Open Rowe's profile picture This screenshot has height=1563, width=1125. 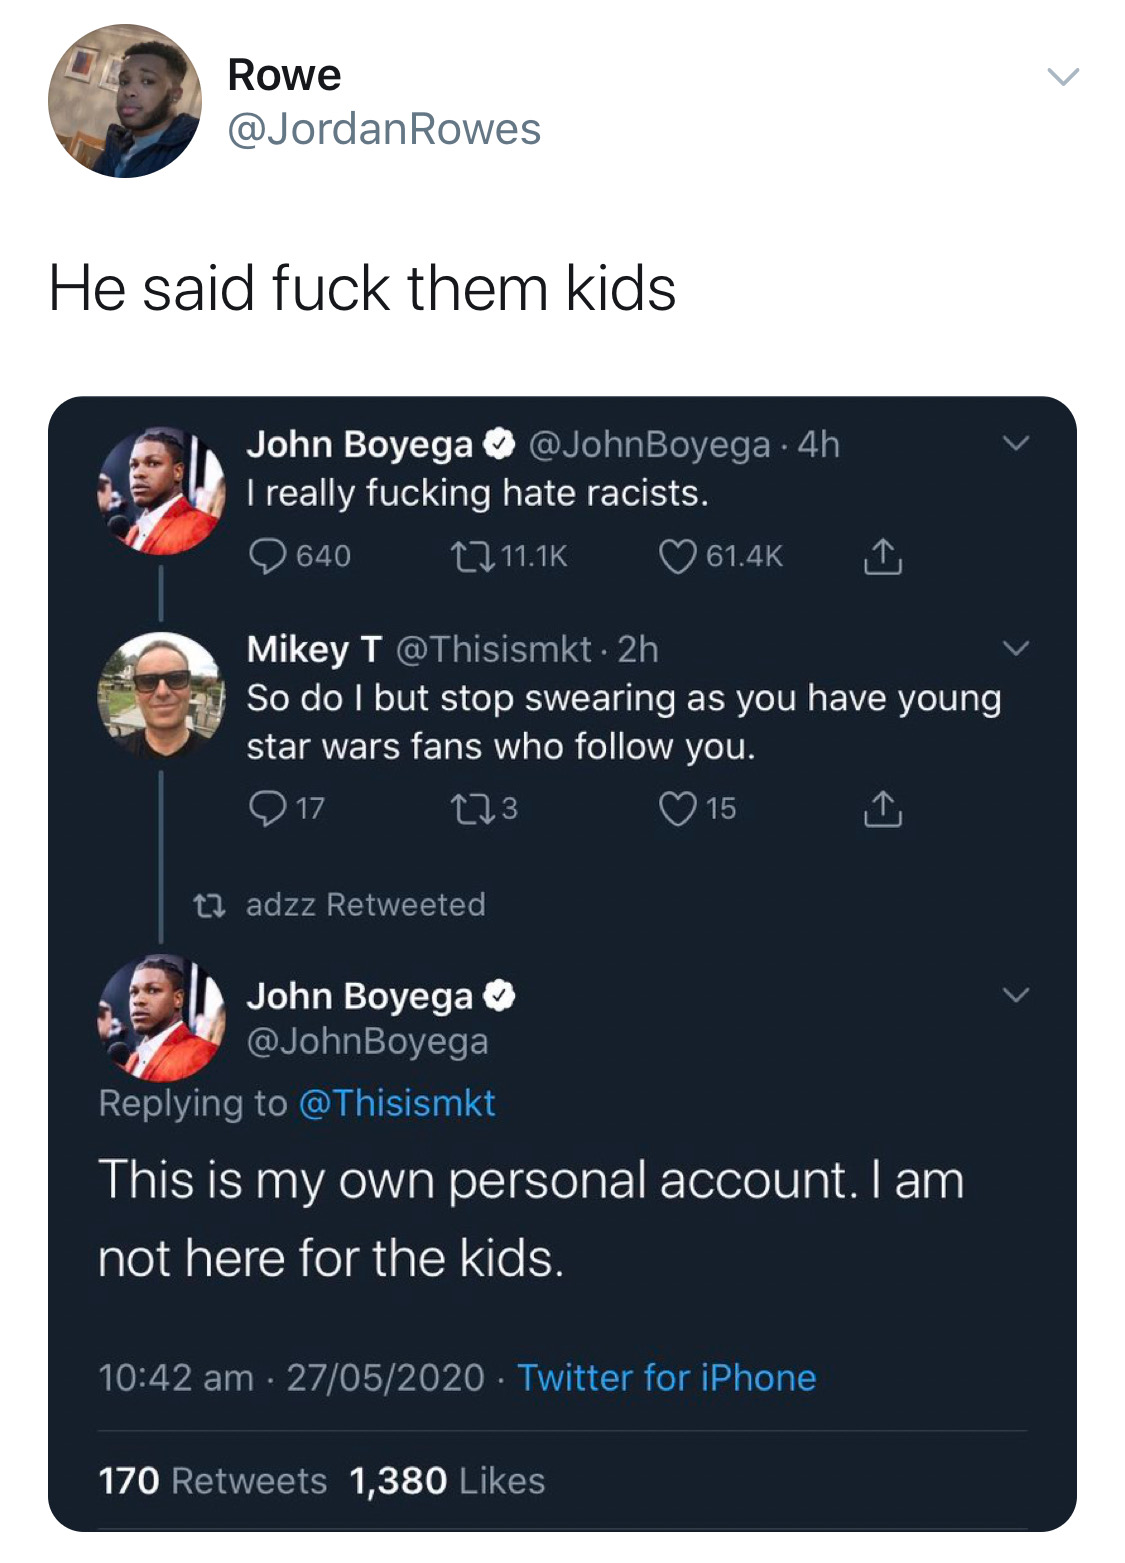click(x=125, y=101)
